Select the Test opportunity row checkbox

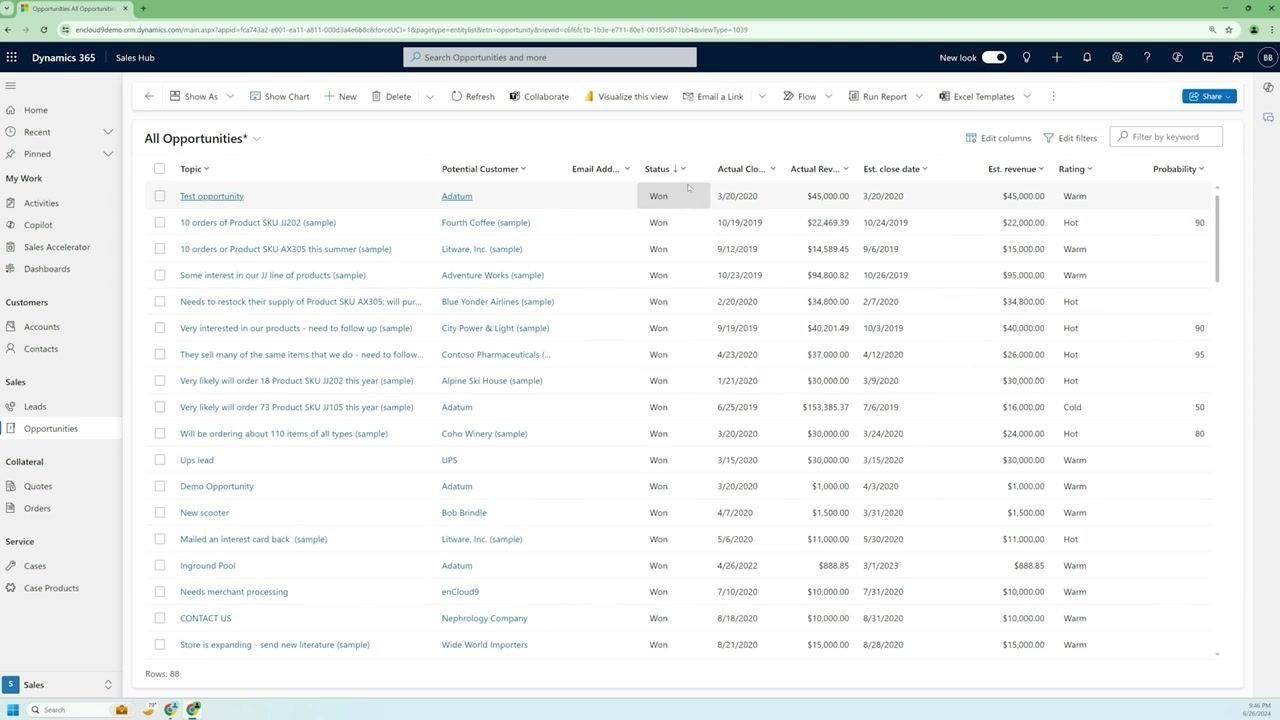[x=159, y=196]
